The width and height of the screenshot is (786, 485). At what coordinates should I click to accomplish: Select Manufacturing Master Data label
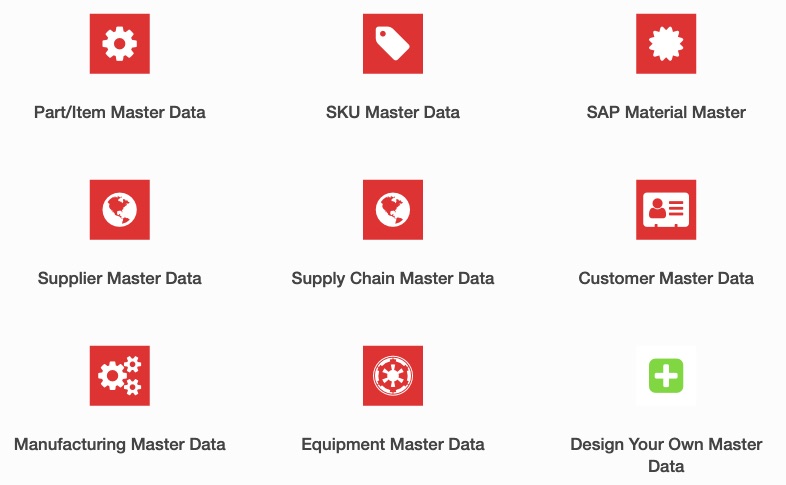[x=119, y=444]
